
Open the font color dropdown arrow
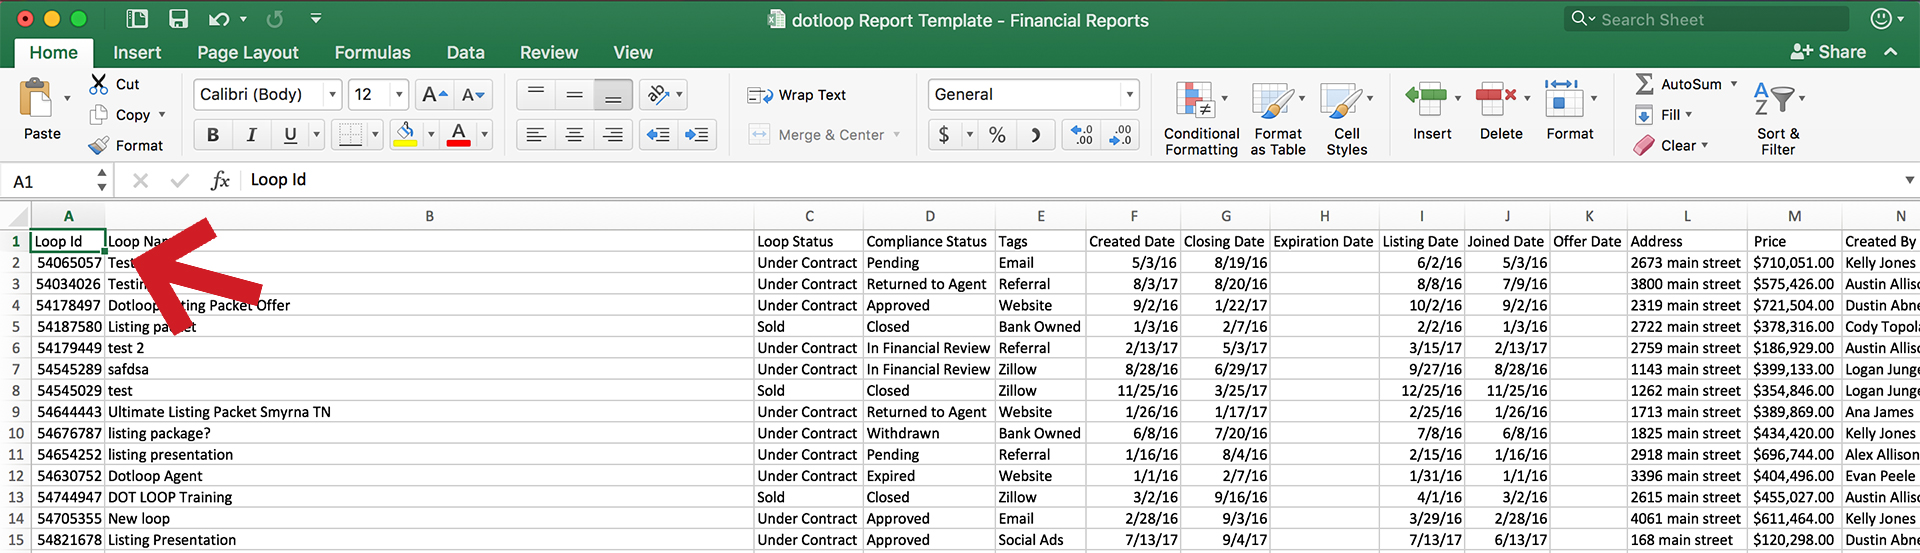pyautogui.click(x=485, y=134)
